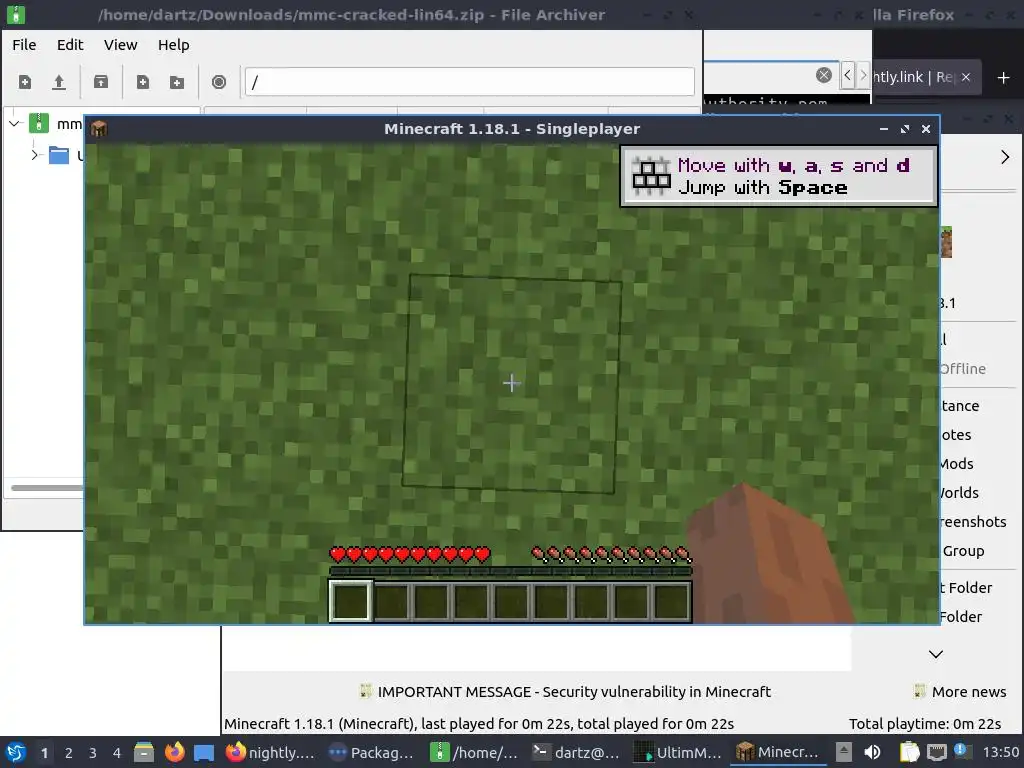Click the Screenshots button in launcher sidebar

[973, 522]
